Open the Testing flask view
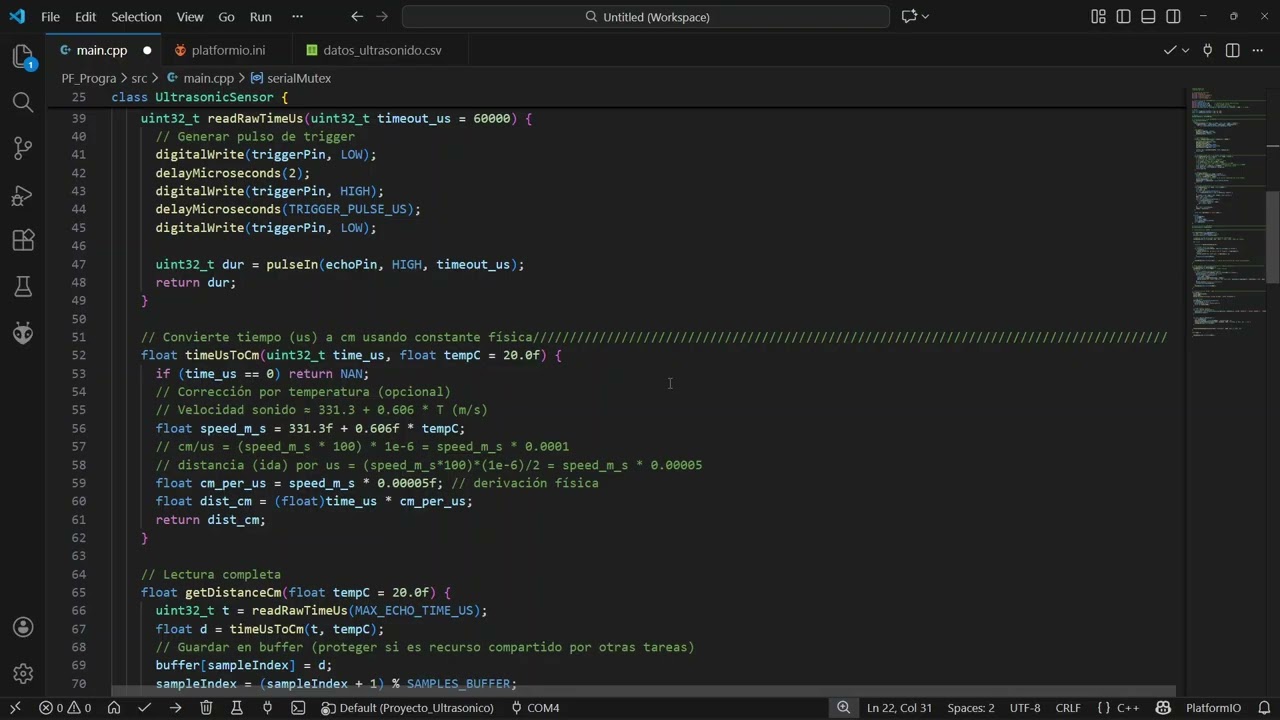 click(x=23, y=287)
